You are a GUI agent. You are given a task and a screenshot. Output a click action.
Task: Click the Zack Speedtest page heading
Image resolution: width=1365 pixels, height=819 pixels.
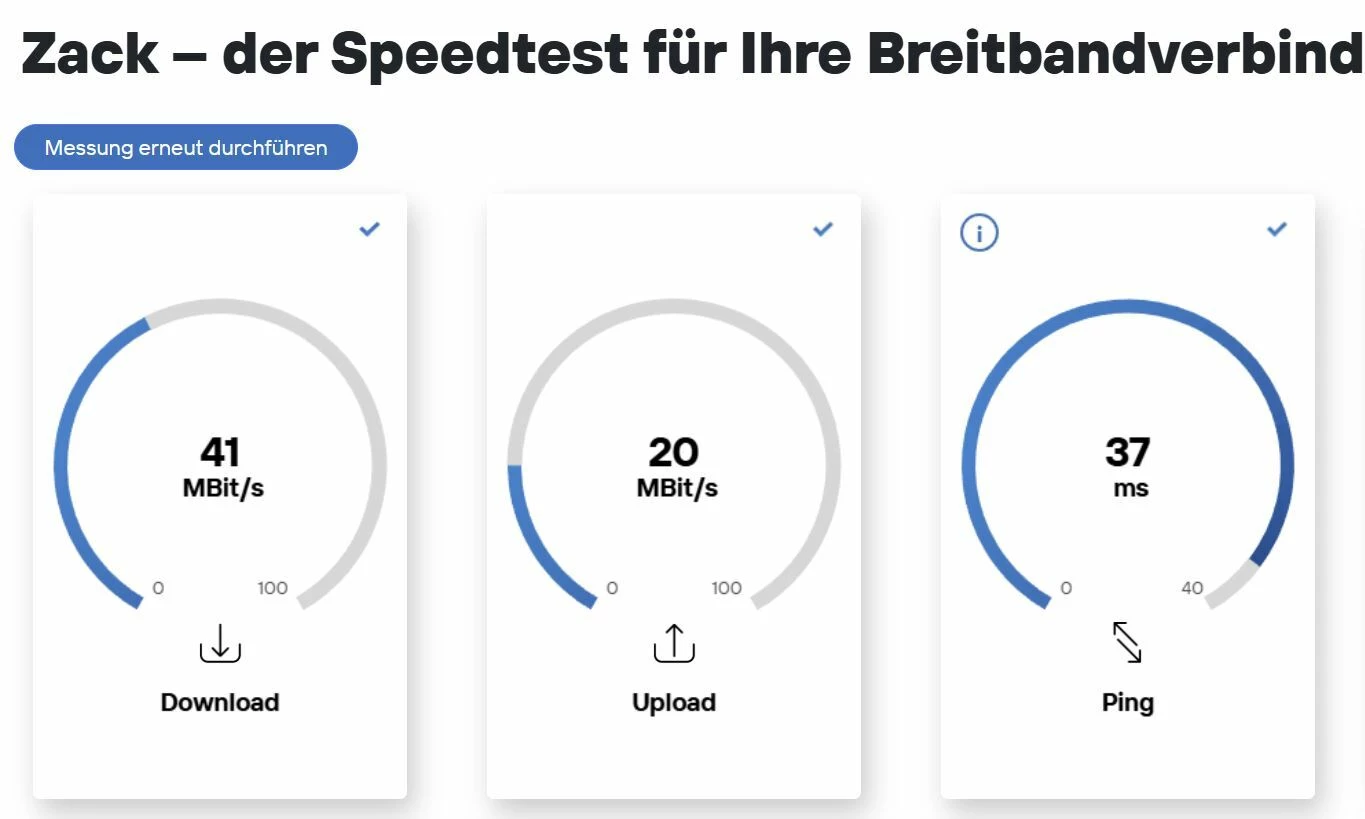[x=692, y=52]
